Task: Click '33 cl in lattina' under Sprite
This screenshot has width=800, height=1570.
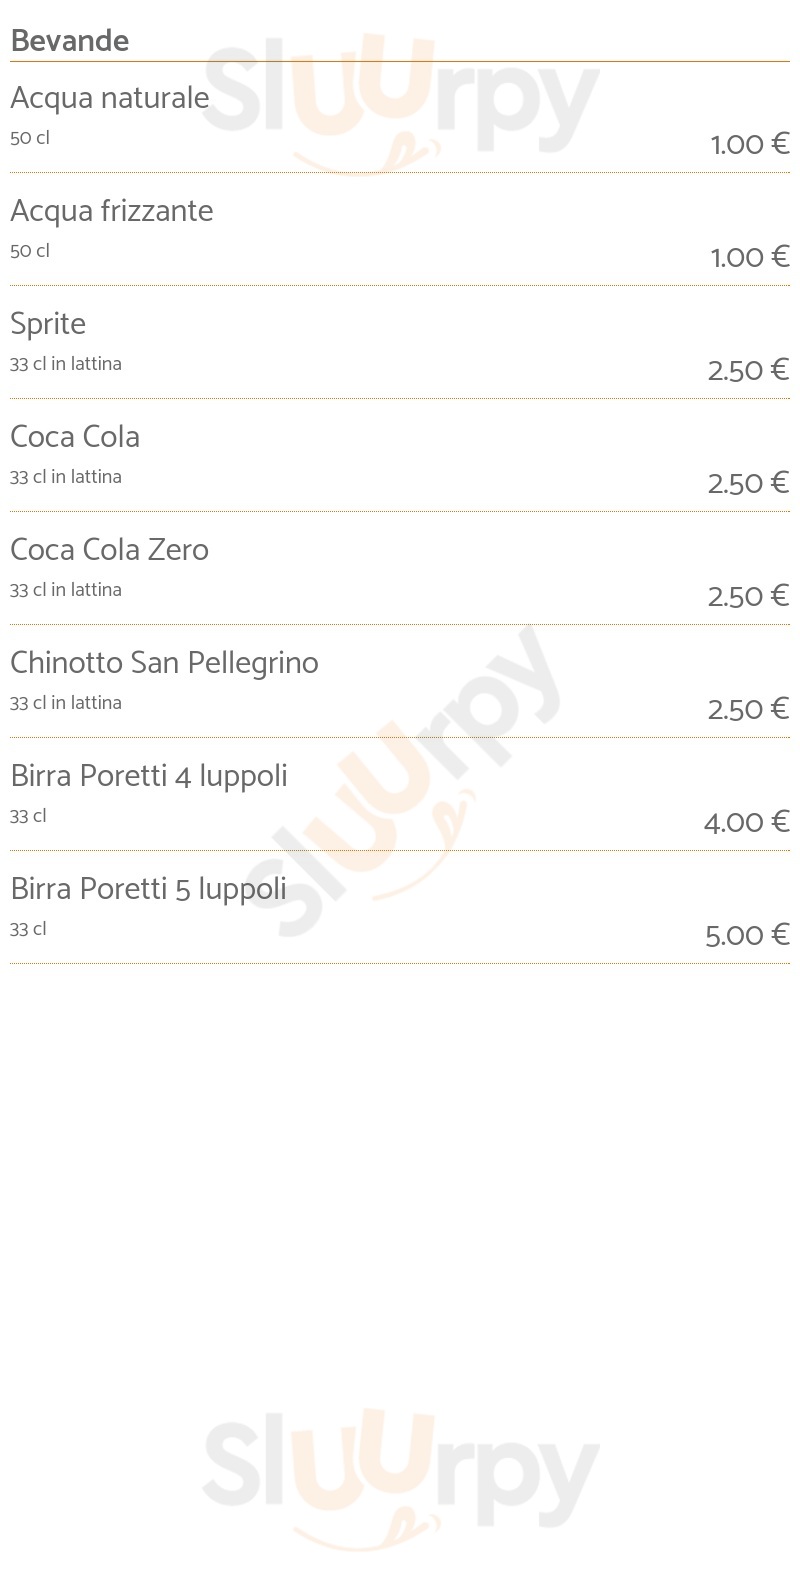Action: (x=66, y=364)
